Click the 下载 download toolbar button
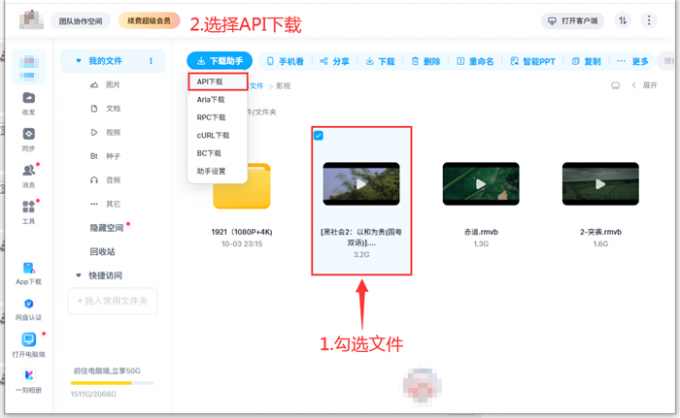The height and width of the screenshot is (418, 680). pyautogui.click(x=380, y=62)
